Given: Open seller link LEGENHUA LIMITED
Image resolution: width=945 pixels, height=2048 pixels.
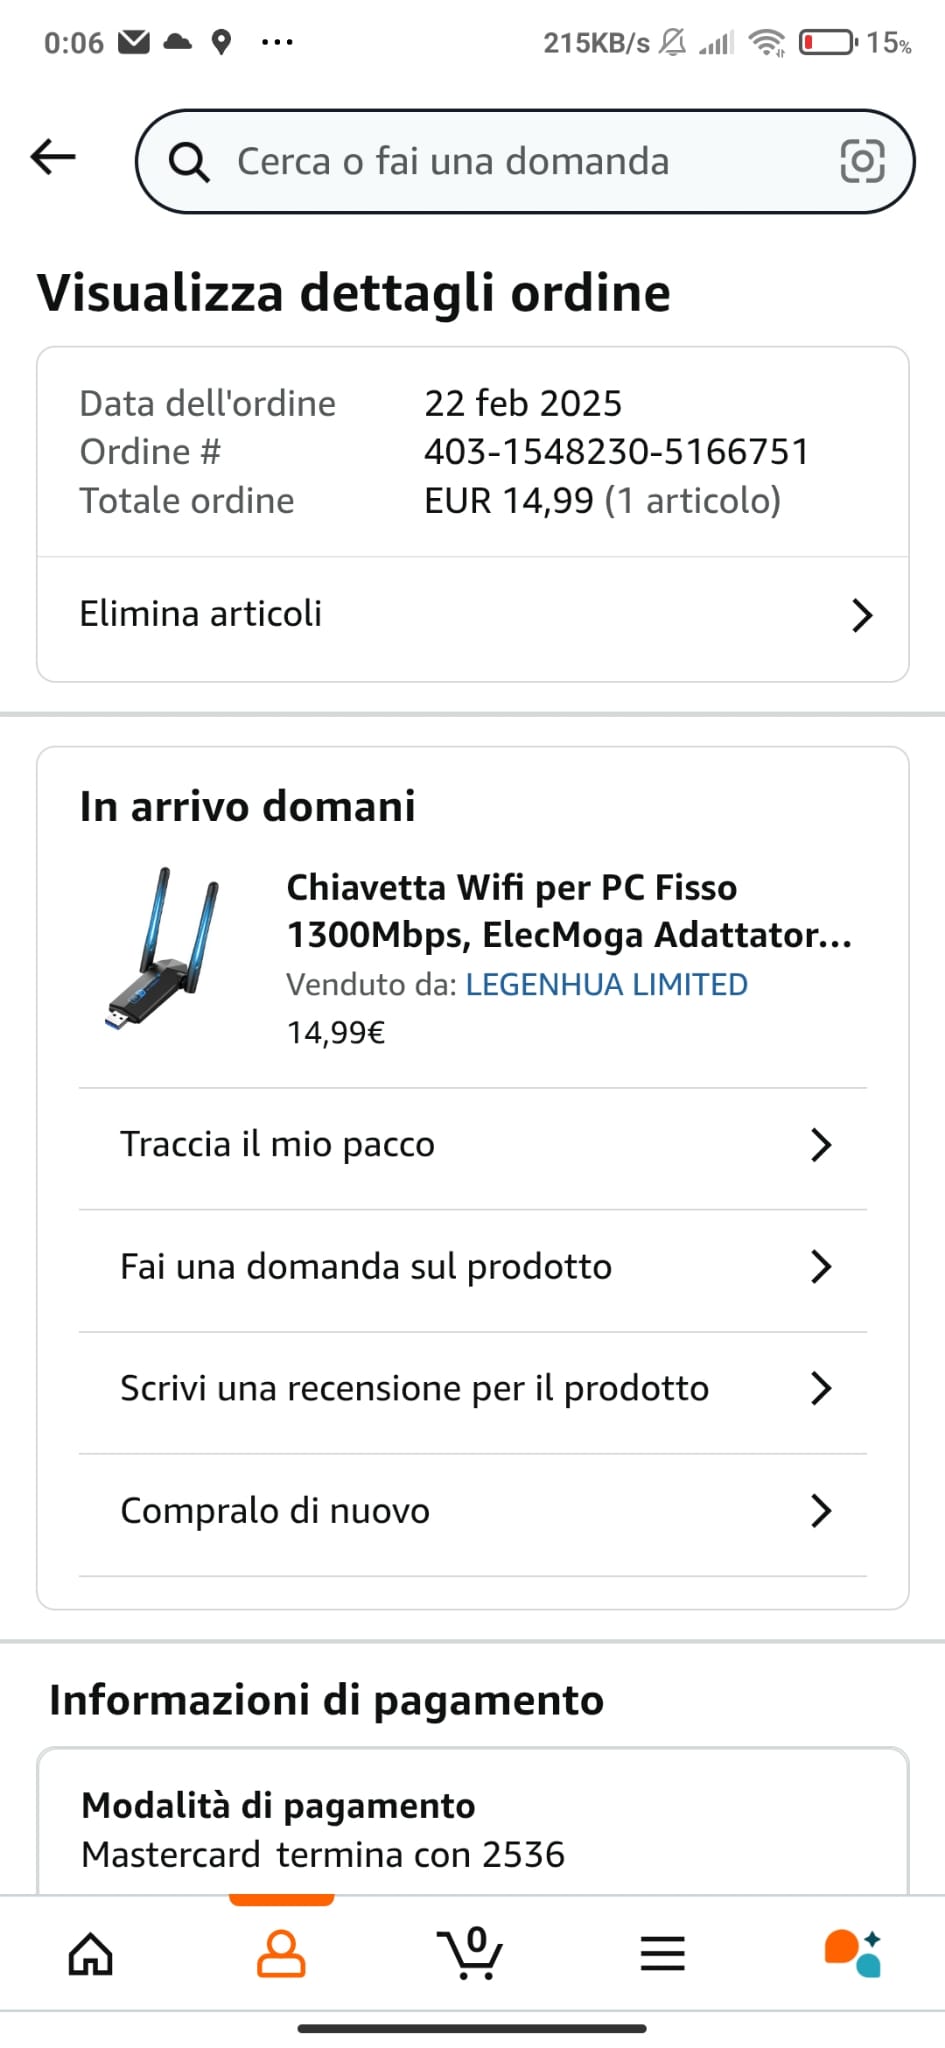Looking at the screenshot, I should (x=607, y=985).
